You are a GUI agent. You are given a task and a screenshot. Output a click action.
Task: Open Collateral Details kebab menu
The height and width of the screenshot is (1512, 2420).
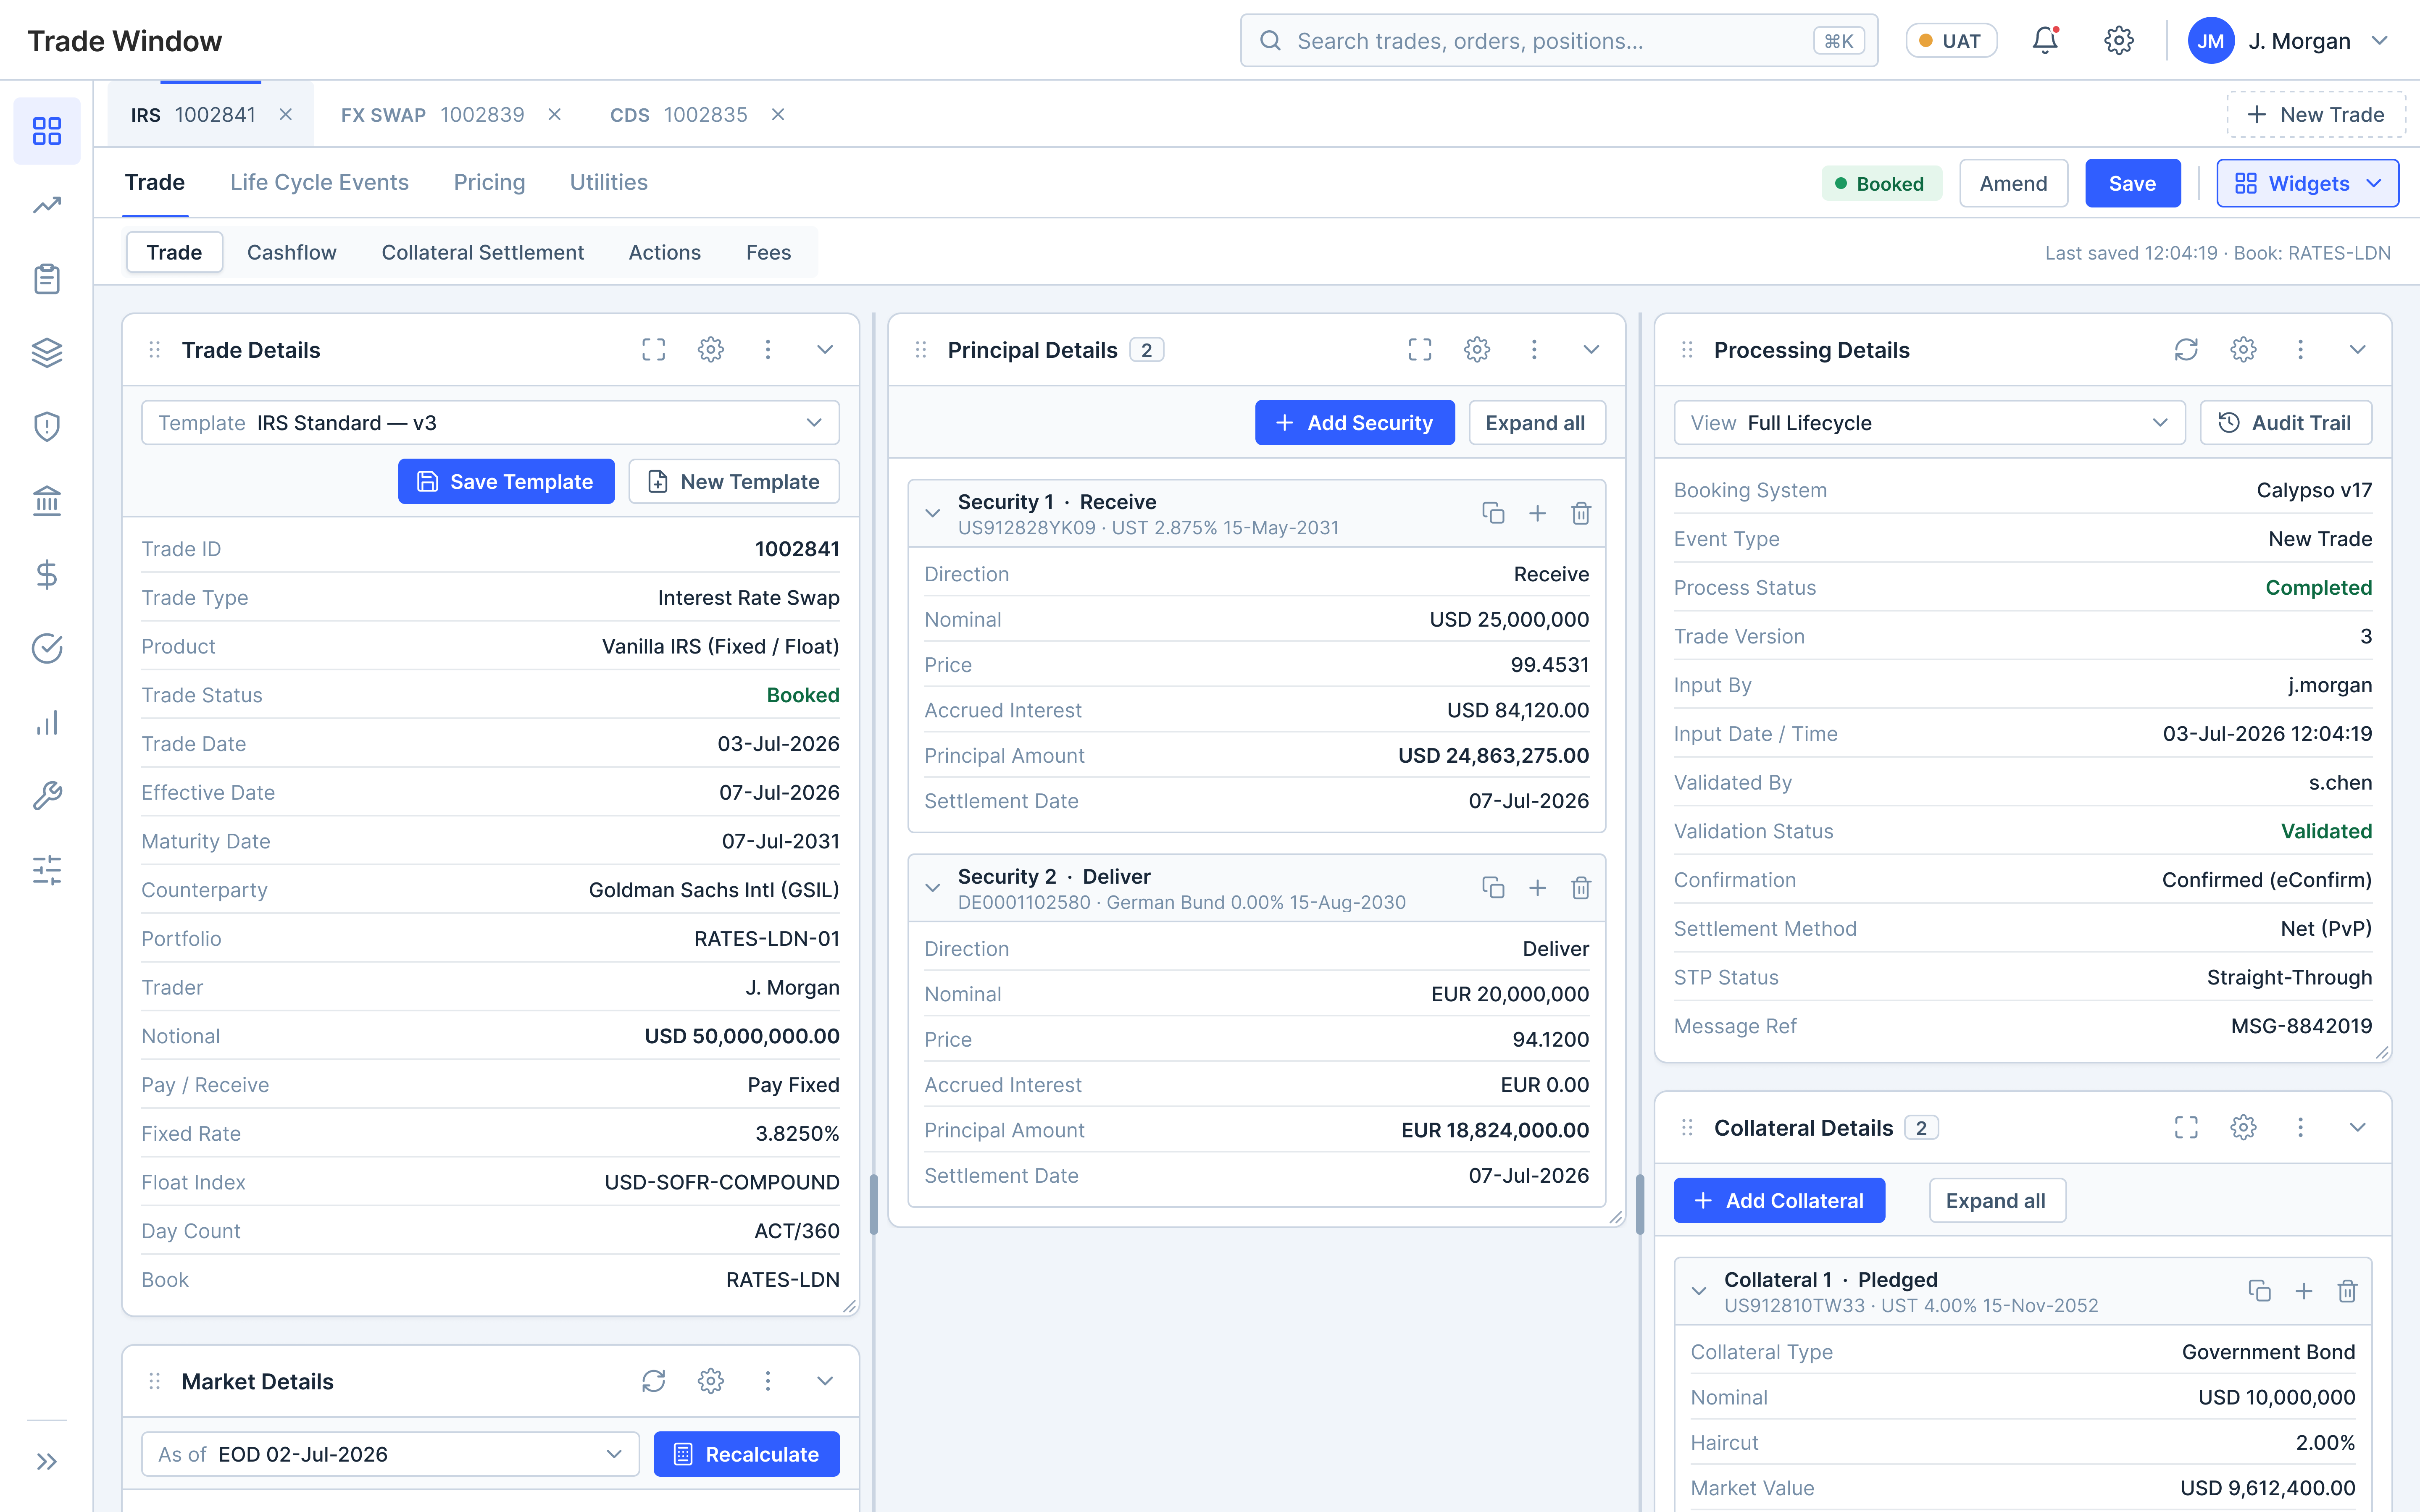(2300, 1128)
